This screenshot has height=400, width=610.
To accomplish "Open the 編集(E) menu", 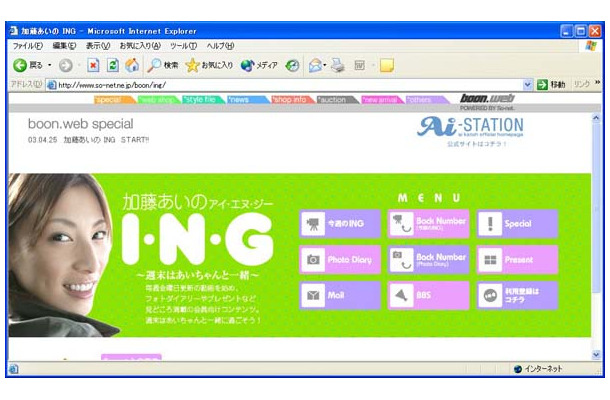I will [64, 46].
